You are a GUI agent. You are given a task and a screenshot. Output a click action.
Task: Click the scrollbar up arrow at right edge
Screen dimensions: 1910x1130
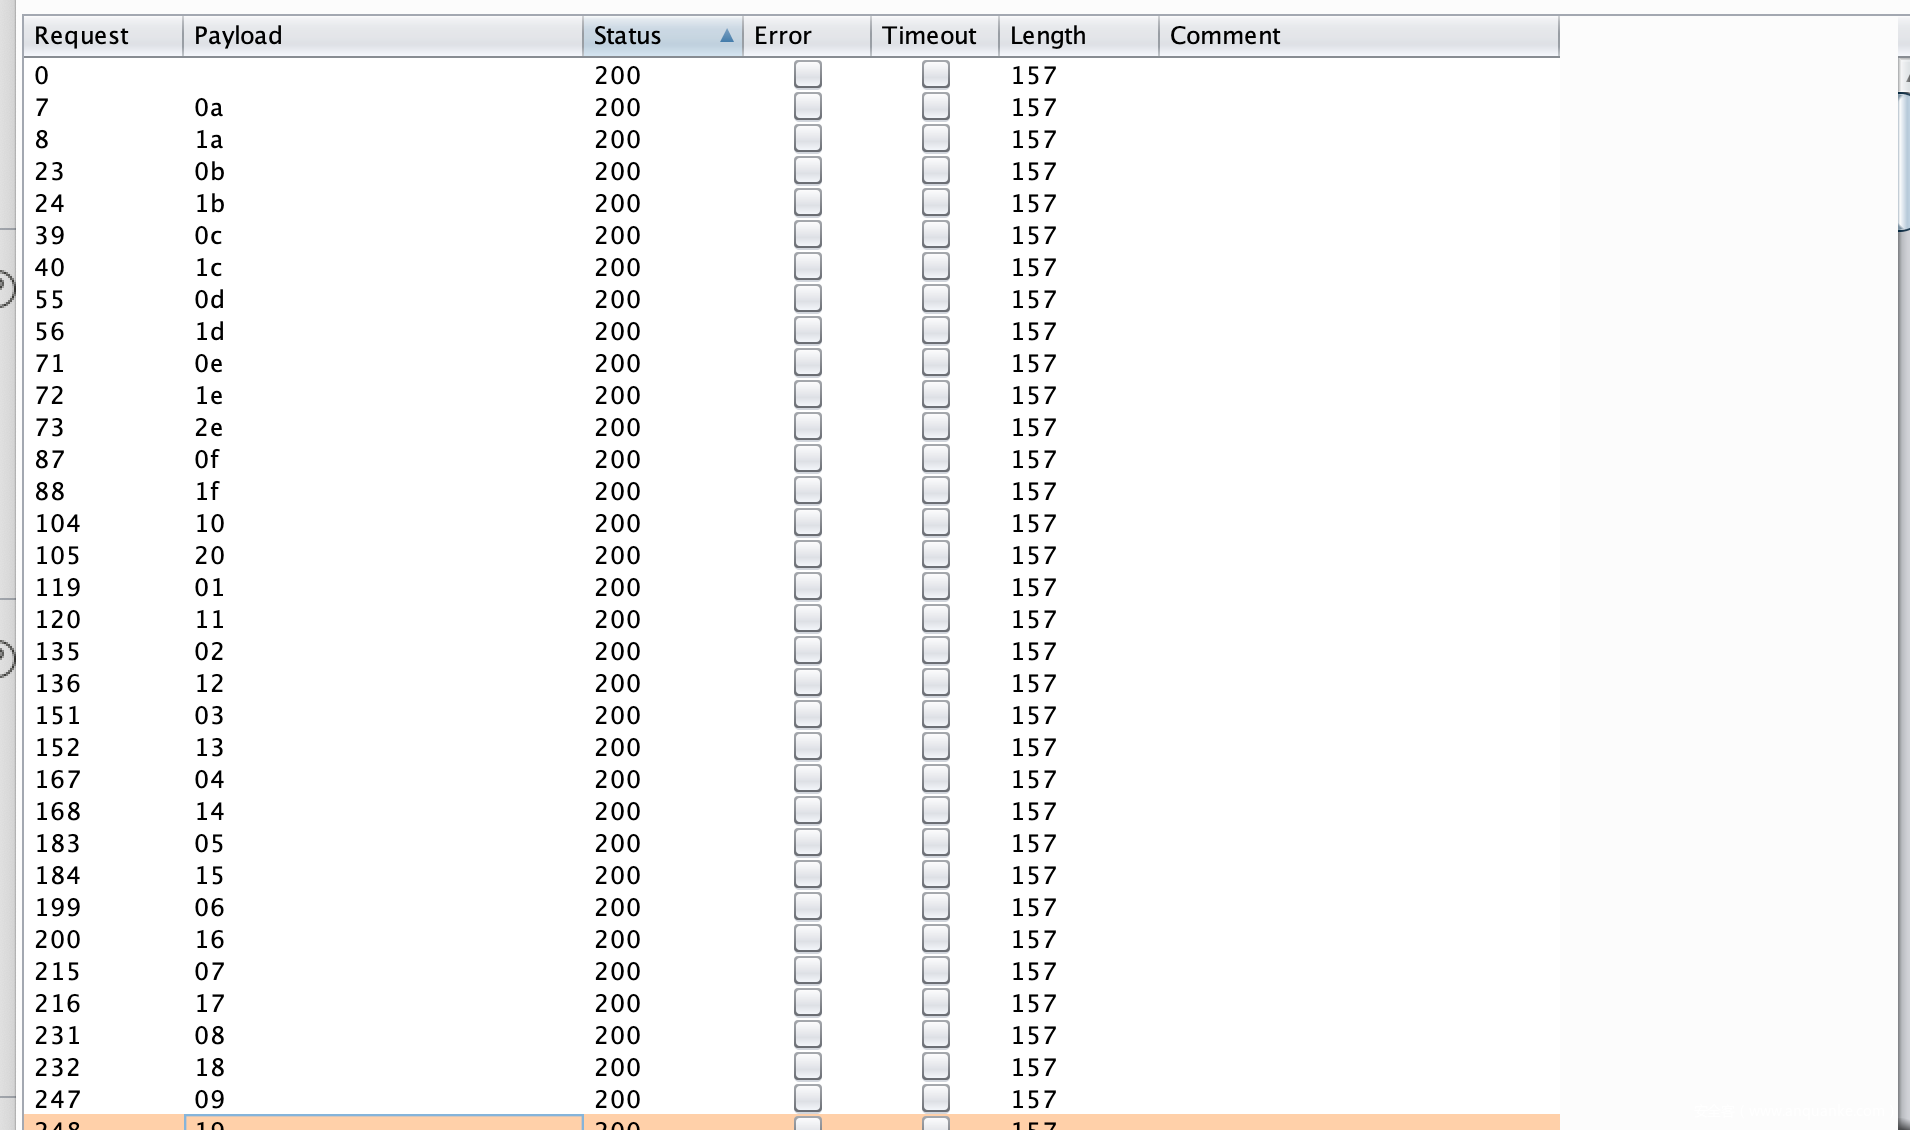click(1904, 76)
